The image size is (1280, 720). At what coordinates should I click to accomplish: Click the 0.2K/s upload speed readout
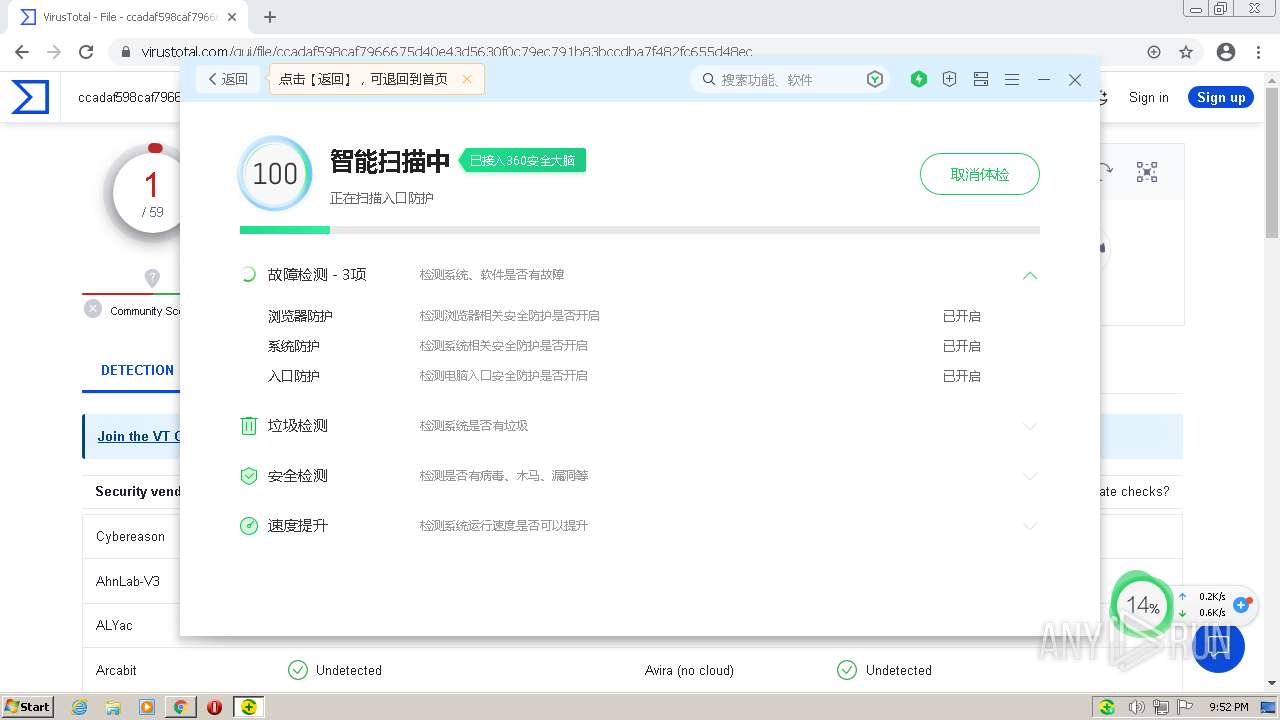[1211, 596]
